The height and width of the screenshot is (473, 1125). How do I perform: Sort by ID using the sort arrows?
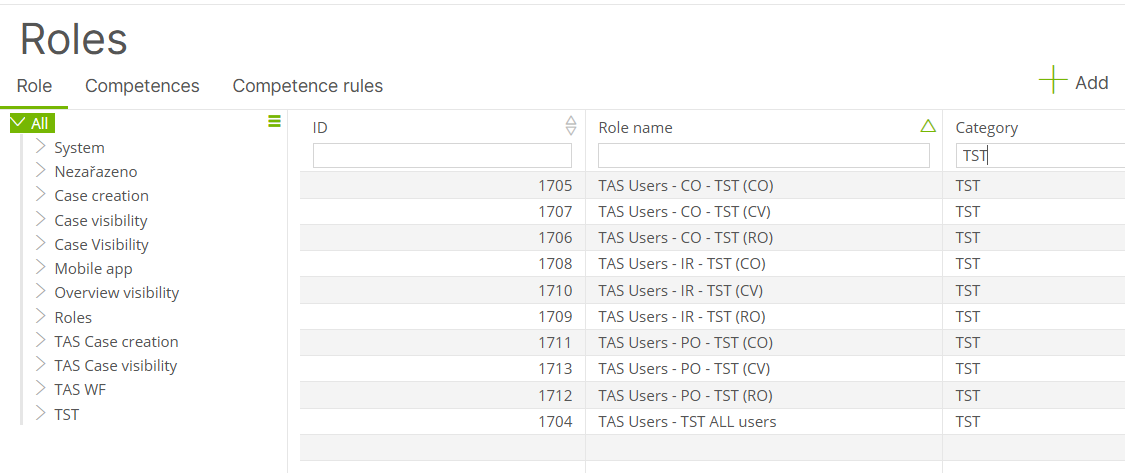coord(570,126)
